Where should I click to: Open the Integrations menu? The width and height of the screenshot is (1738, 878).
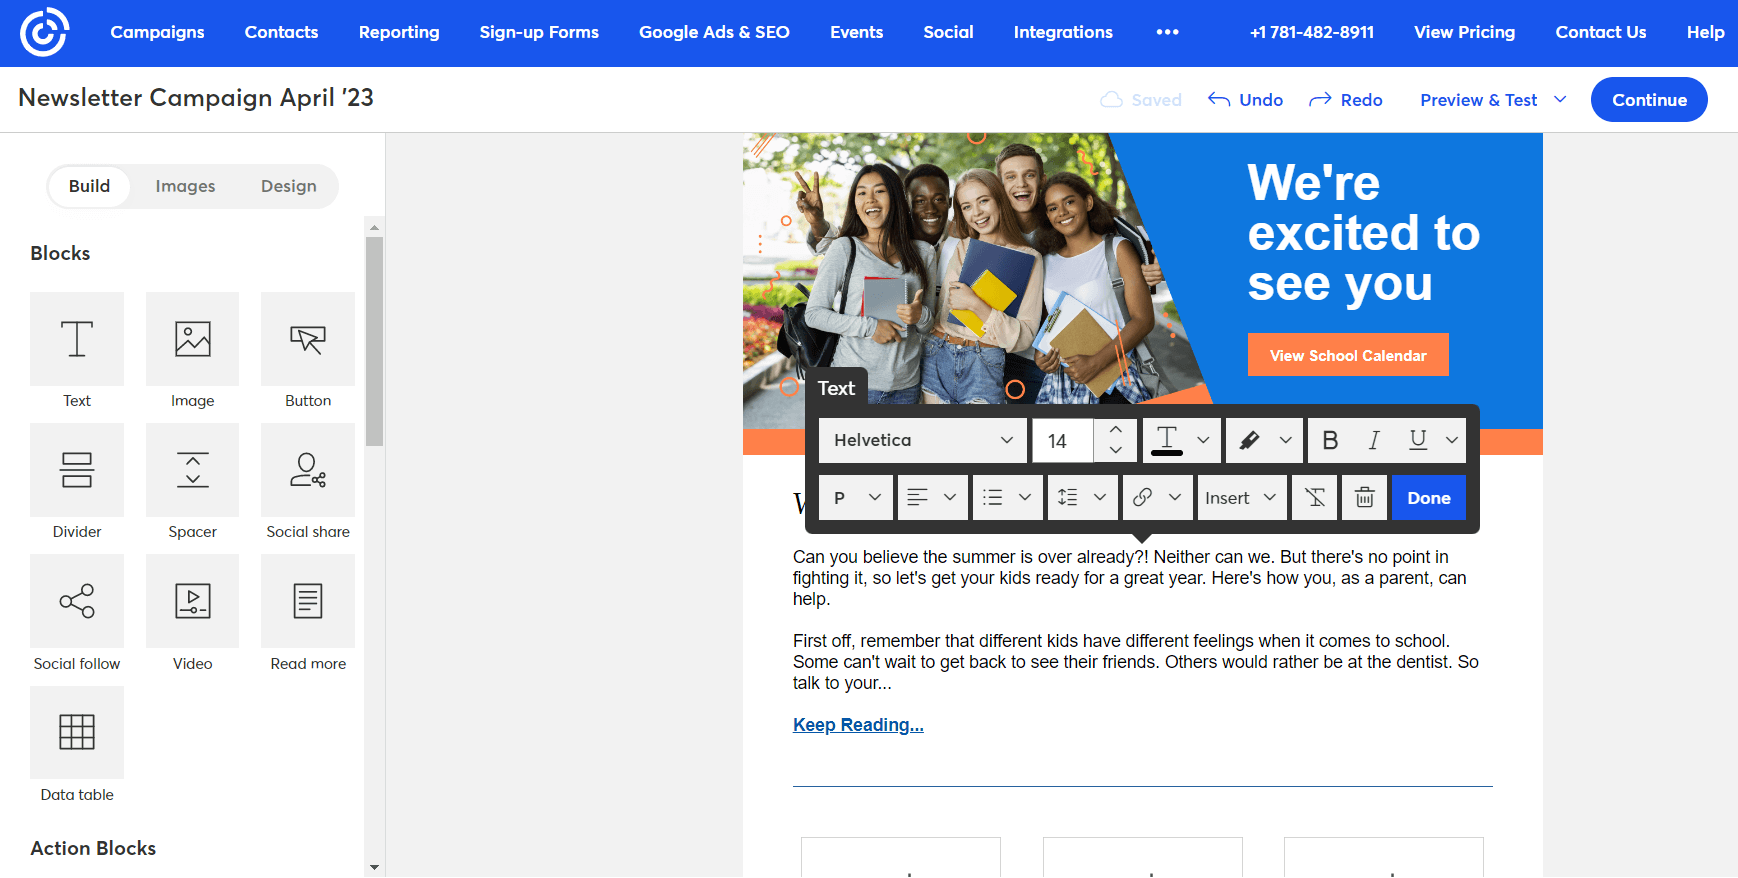1063,32
